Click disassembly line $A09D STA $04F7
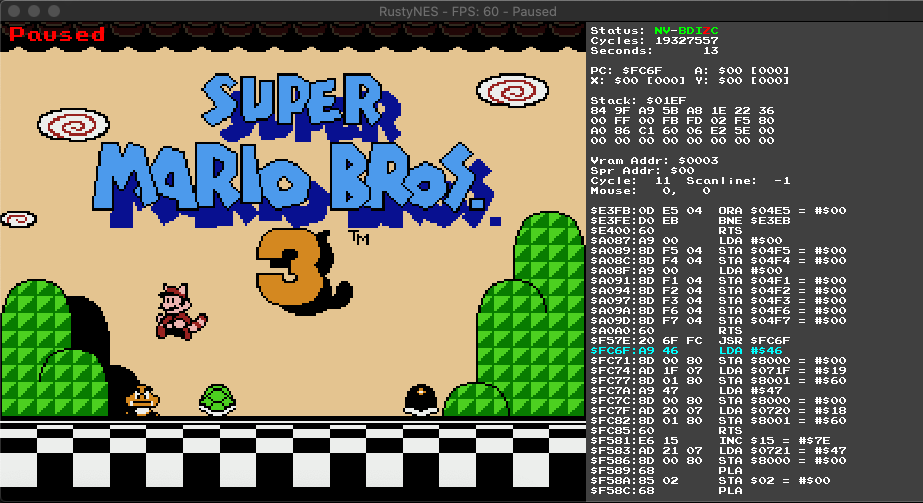Viewport: 923px width, 503px height. tap(718, 321)
